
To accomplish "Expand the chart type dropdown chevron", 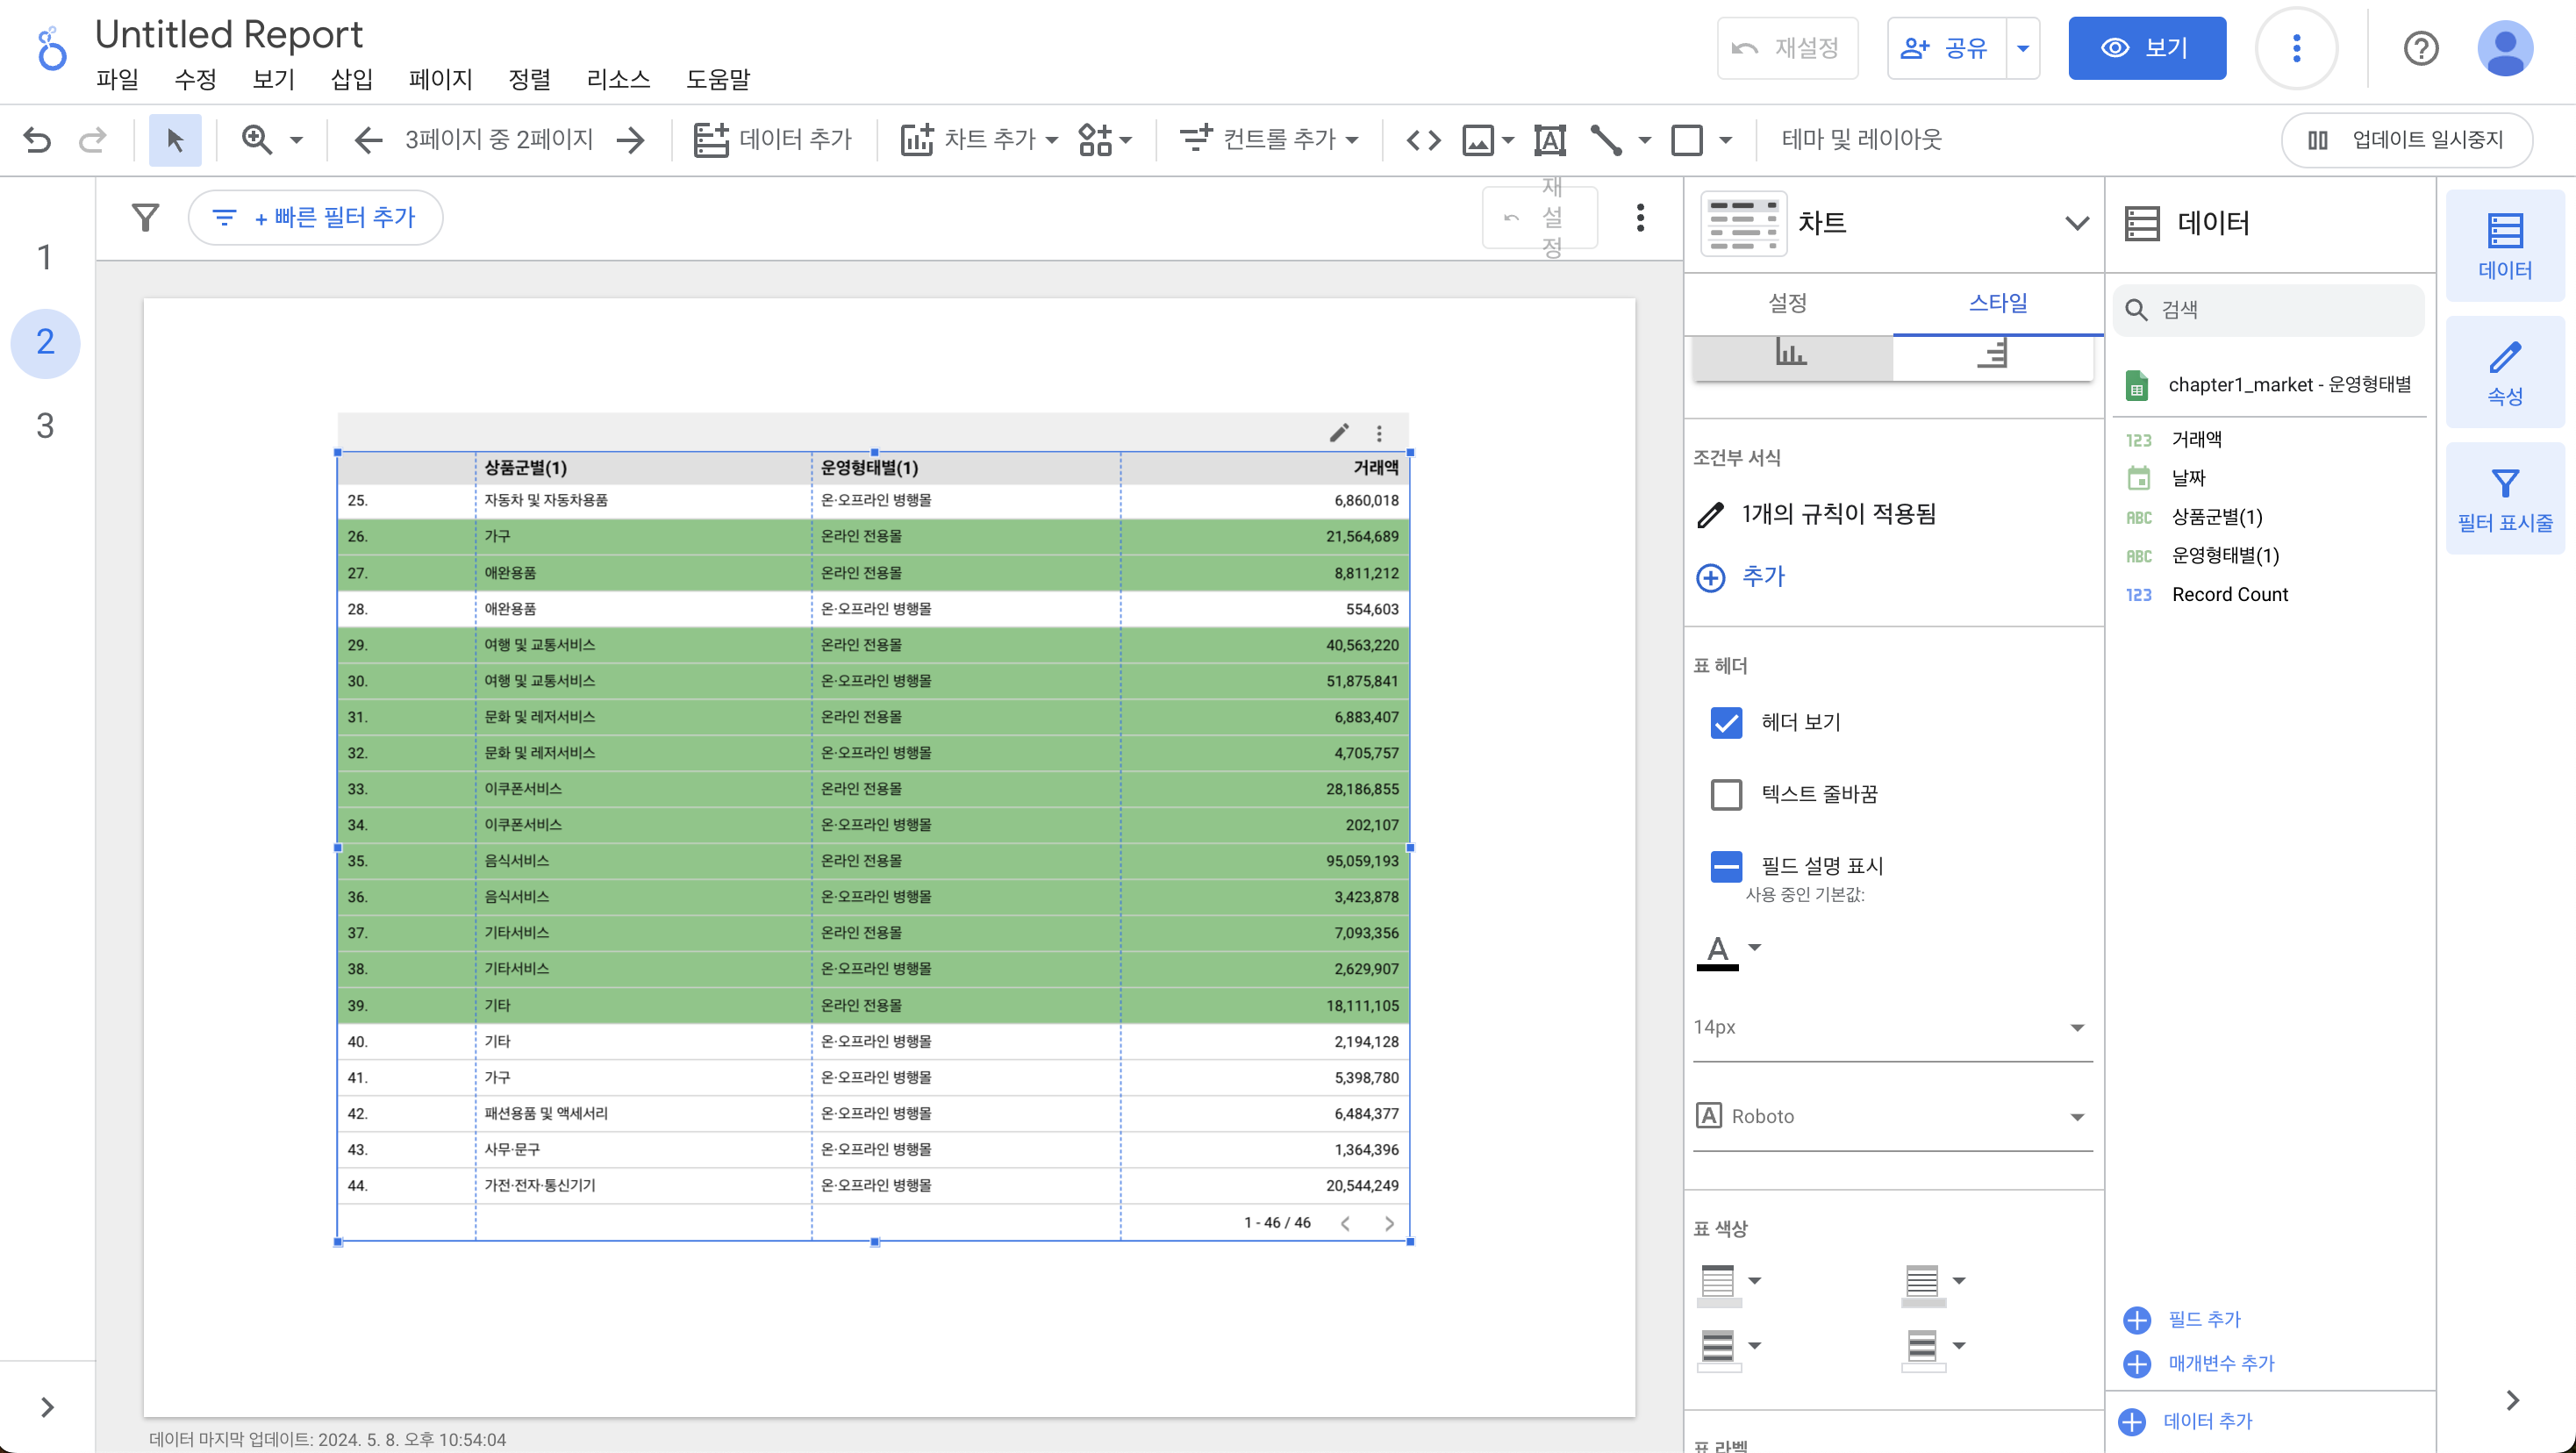I will click(2076, 222).
